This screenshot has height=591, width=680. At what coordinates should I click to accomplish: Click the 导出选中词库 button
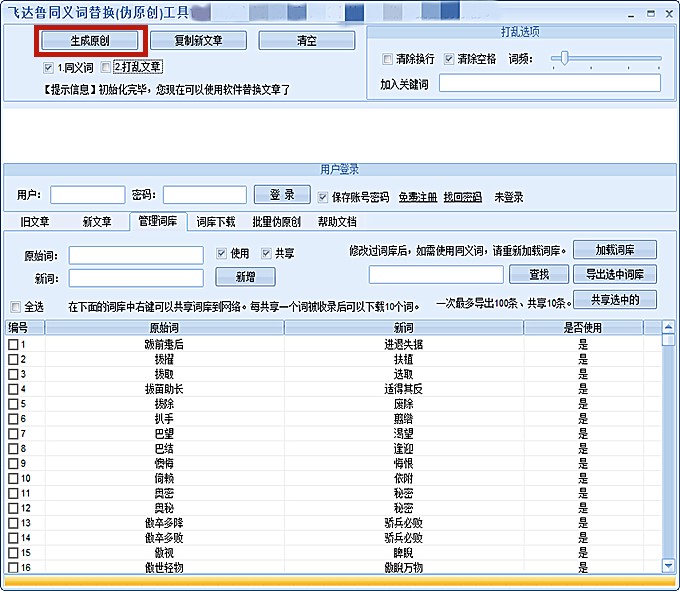point(615,274)
